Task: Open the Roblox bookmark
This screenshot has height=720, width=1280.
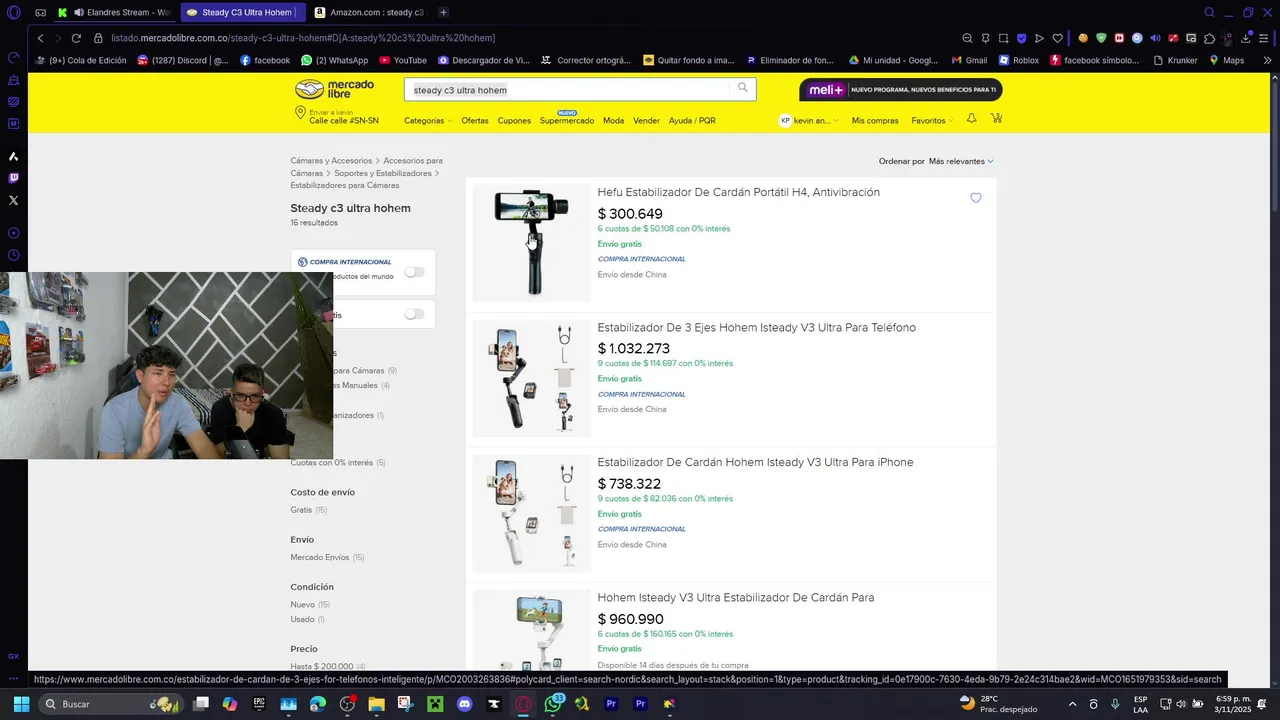Action: (x=1019, y=60)
